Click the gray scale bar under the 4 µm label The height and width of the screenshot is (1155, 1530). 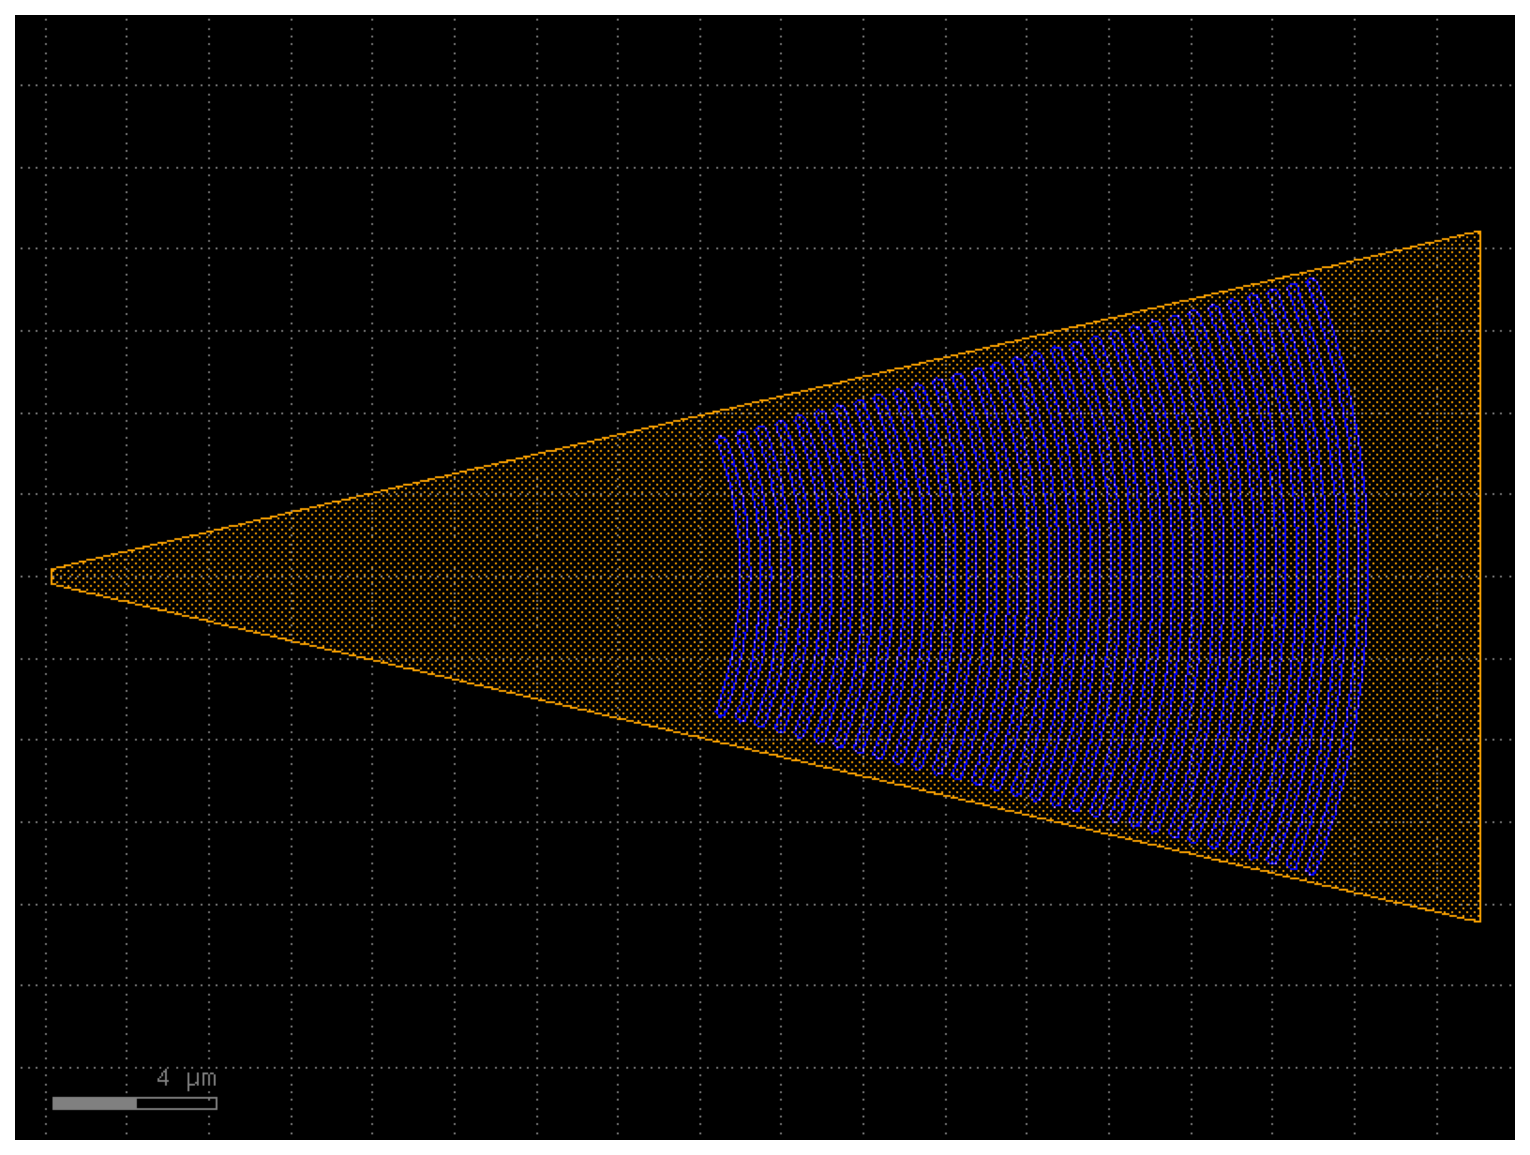(135, 1103)
